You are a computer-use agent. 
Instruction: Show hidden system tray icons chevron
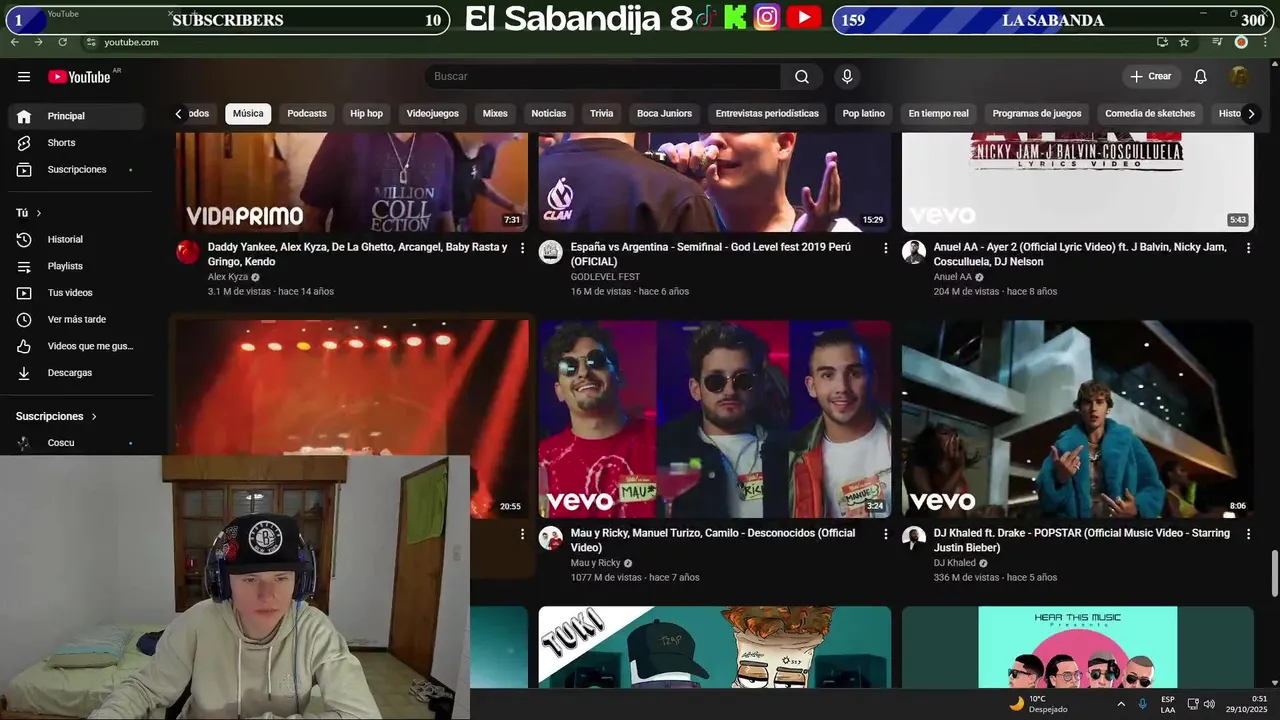click(1120, 704)
